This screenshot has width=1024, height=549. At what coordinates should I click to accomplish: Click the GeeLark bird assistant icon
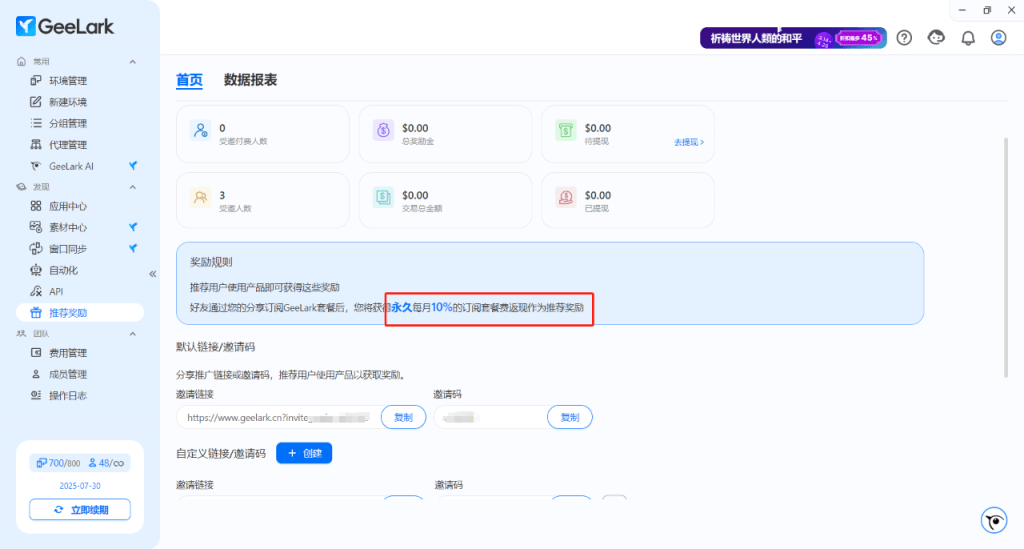[993, 520]
